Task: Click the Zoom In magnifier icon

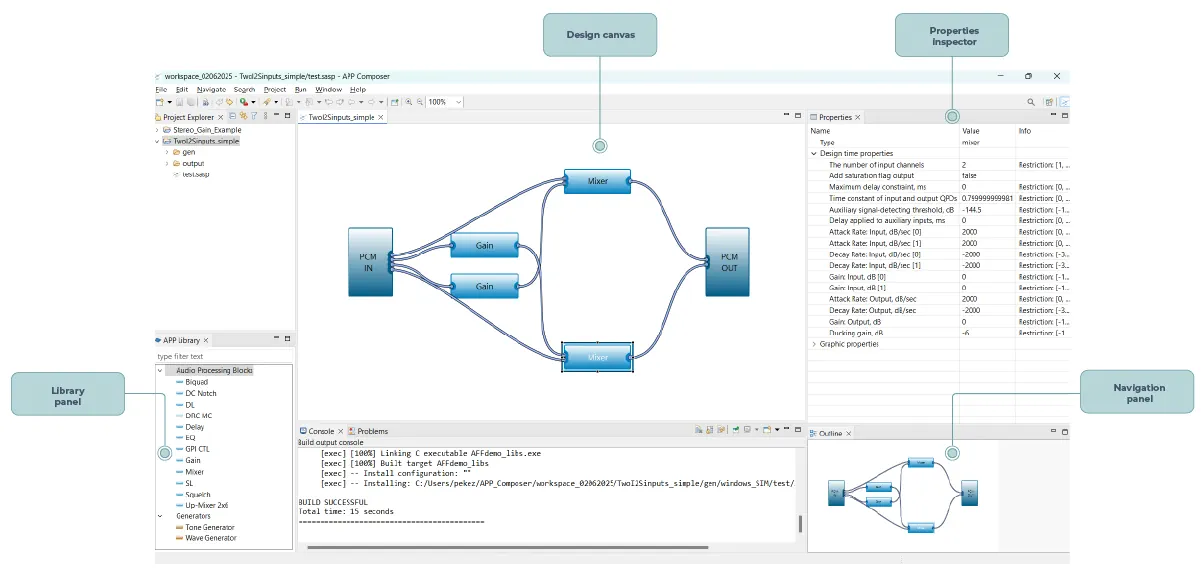Action: tap(409, 102)
